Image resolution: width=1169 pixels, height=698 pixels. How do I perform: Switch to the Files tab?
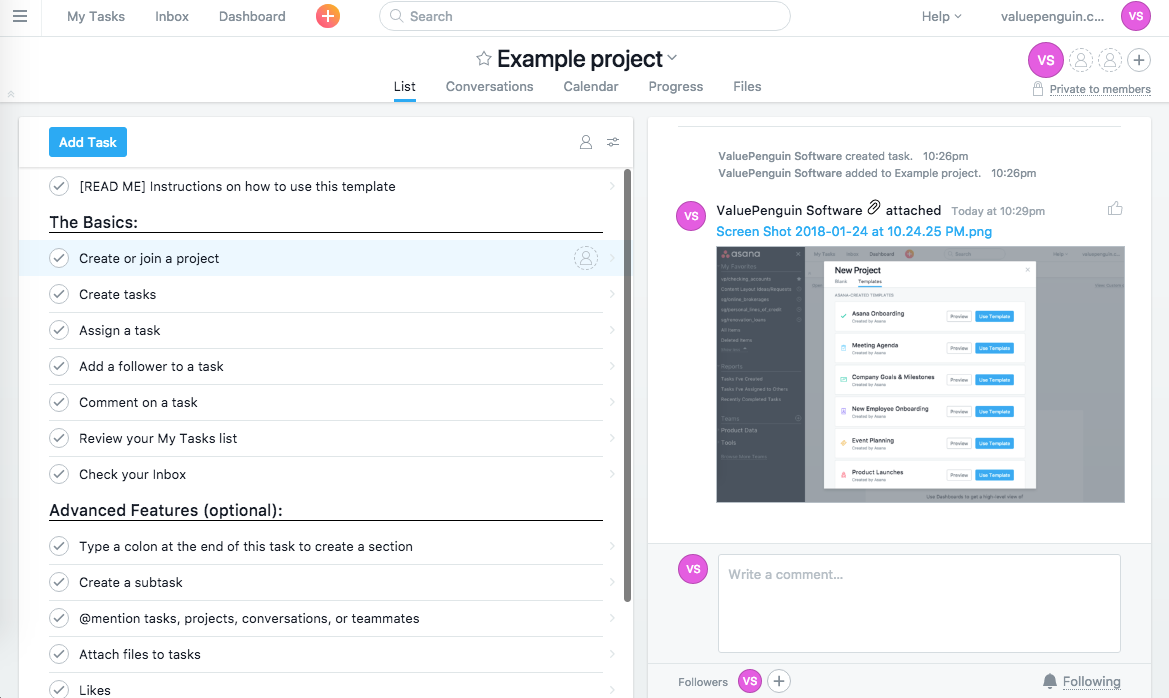[747, 87]
